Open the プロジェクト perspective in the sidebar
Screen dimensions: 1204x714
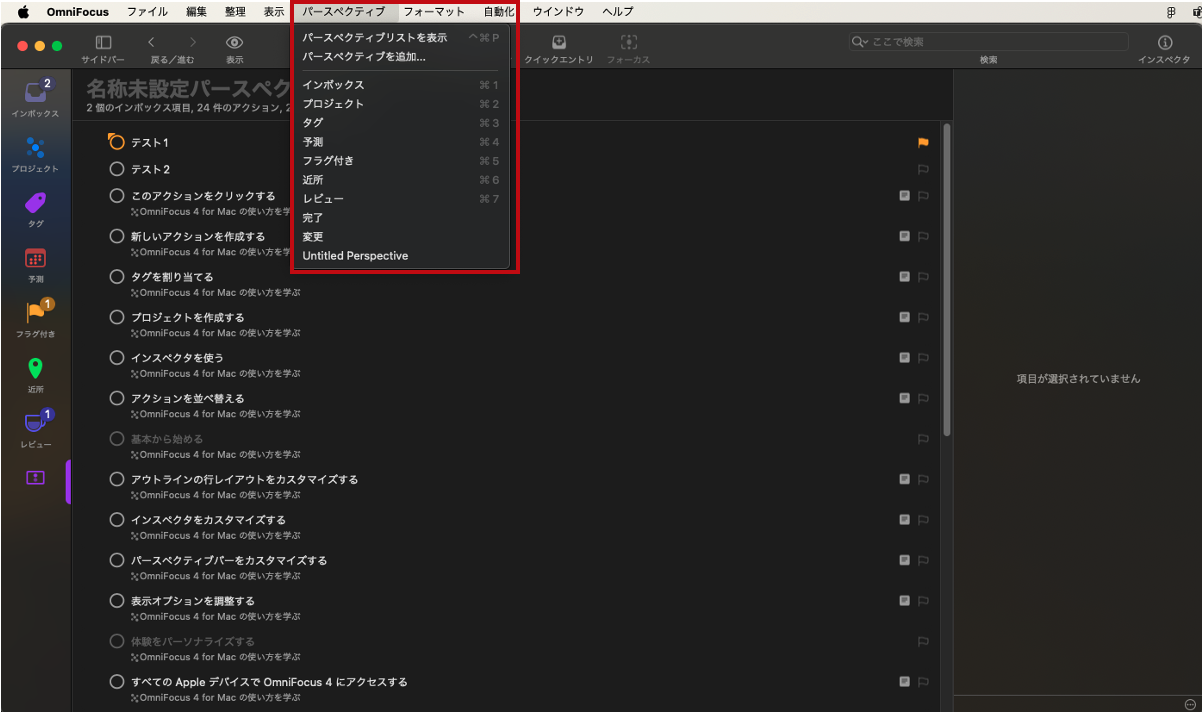coord(35,153)
